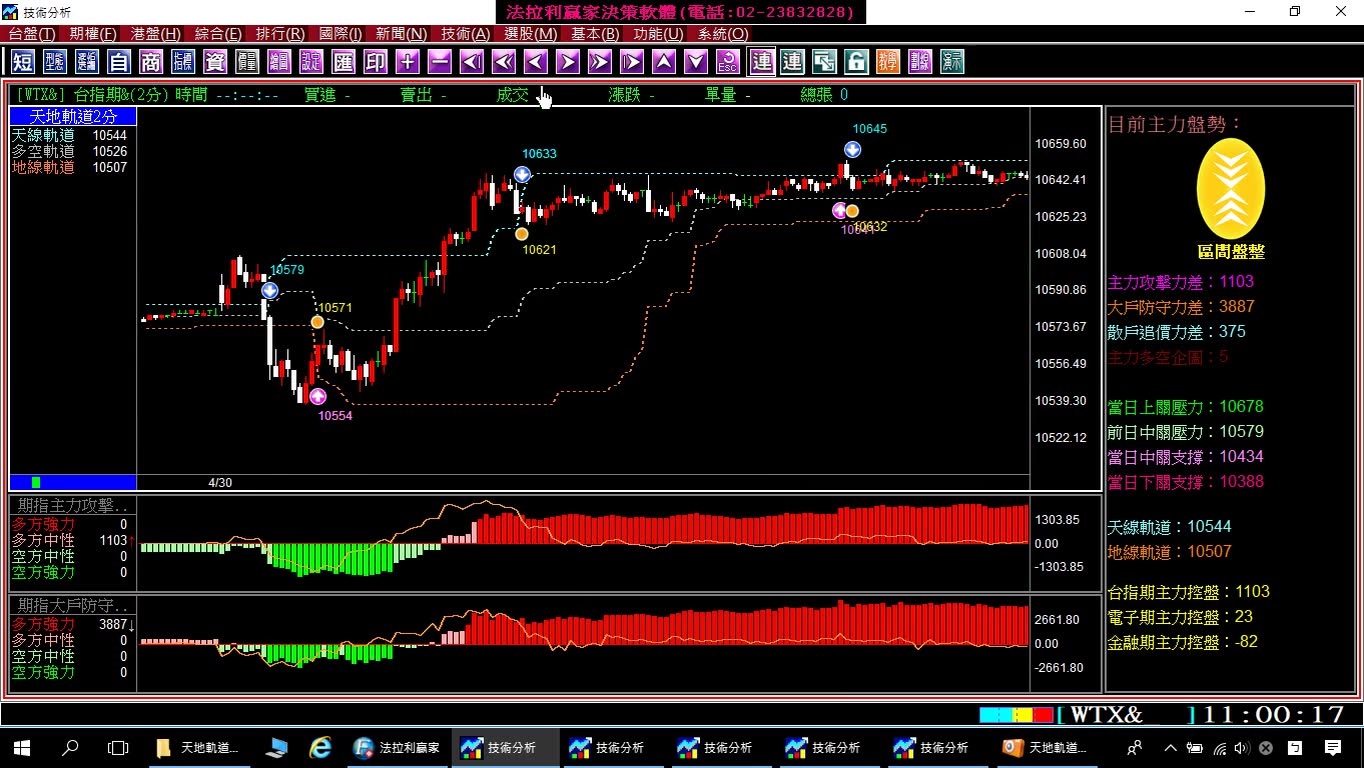The image size is (1364, 768).
Task: Click the plus zoom-in icon
Action: tap(407, 62)
